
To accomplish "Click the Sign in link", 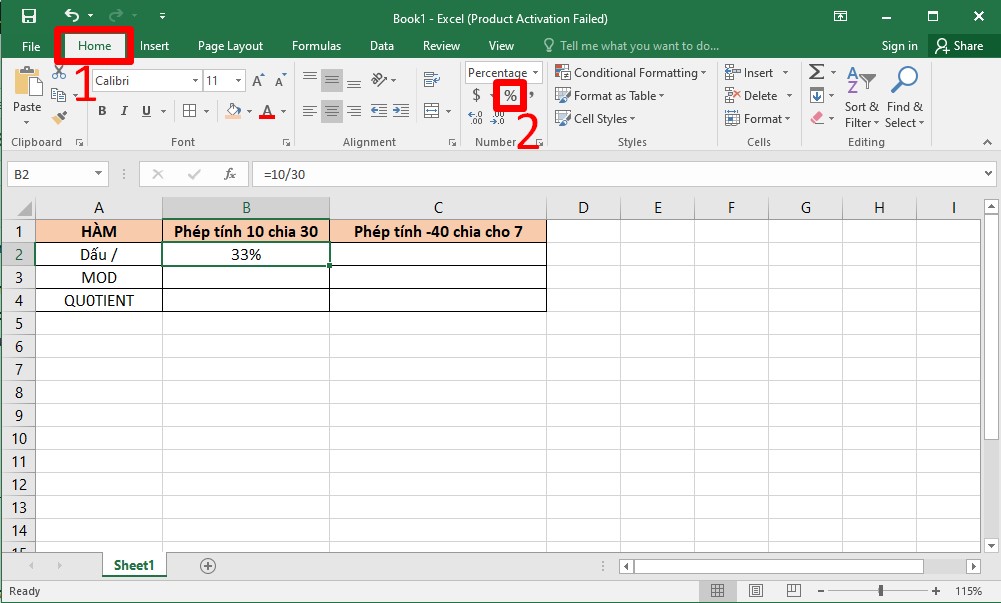I will 898,45.
